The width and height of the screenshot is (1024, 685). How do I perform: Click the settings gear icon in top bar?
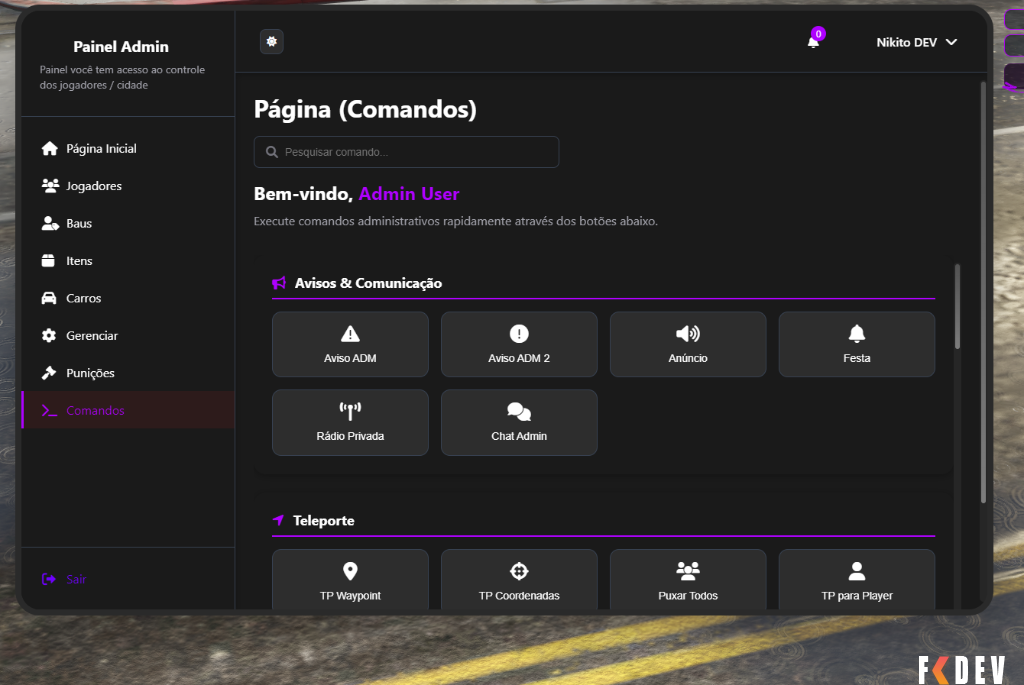click(271, 41)
